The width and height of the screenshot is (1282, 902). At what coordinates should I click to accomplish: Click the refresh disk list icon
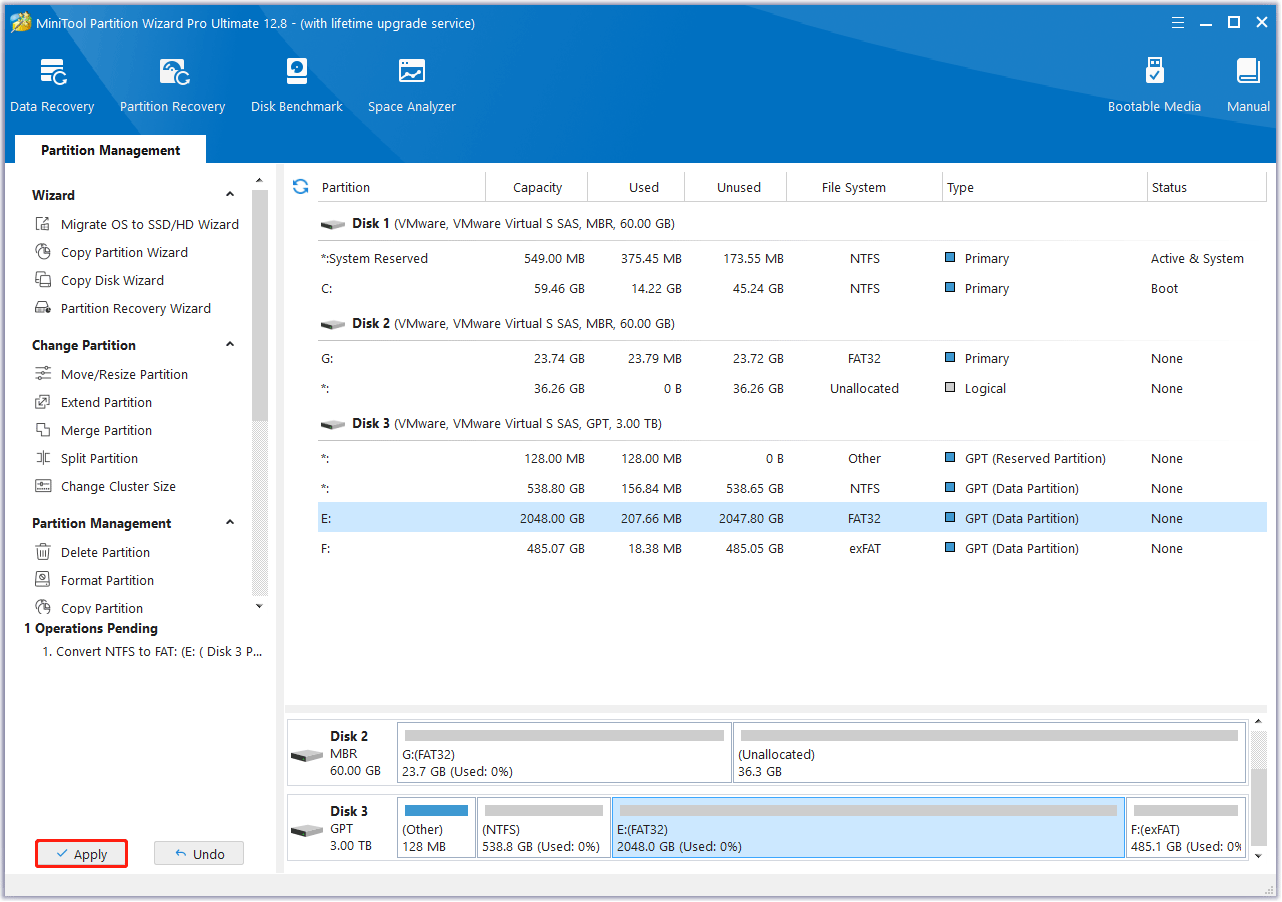[300, 187]
